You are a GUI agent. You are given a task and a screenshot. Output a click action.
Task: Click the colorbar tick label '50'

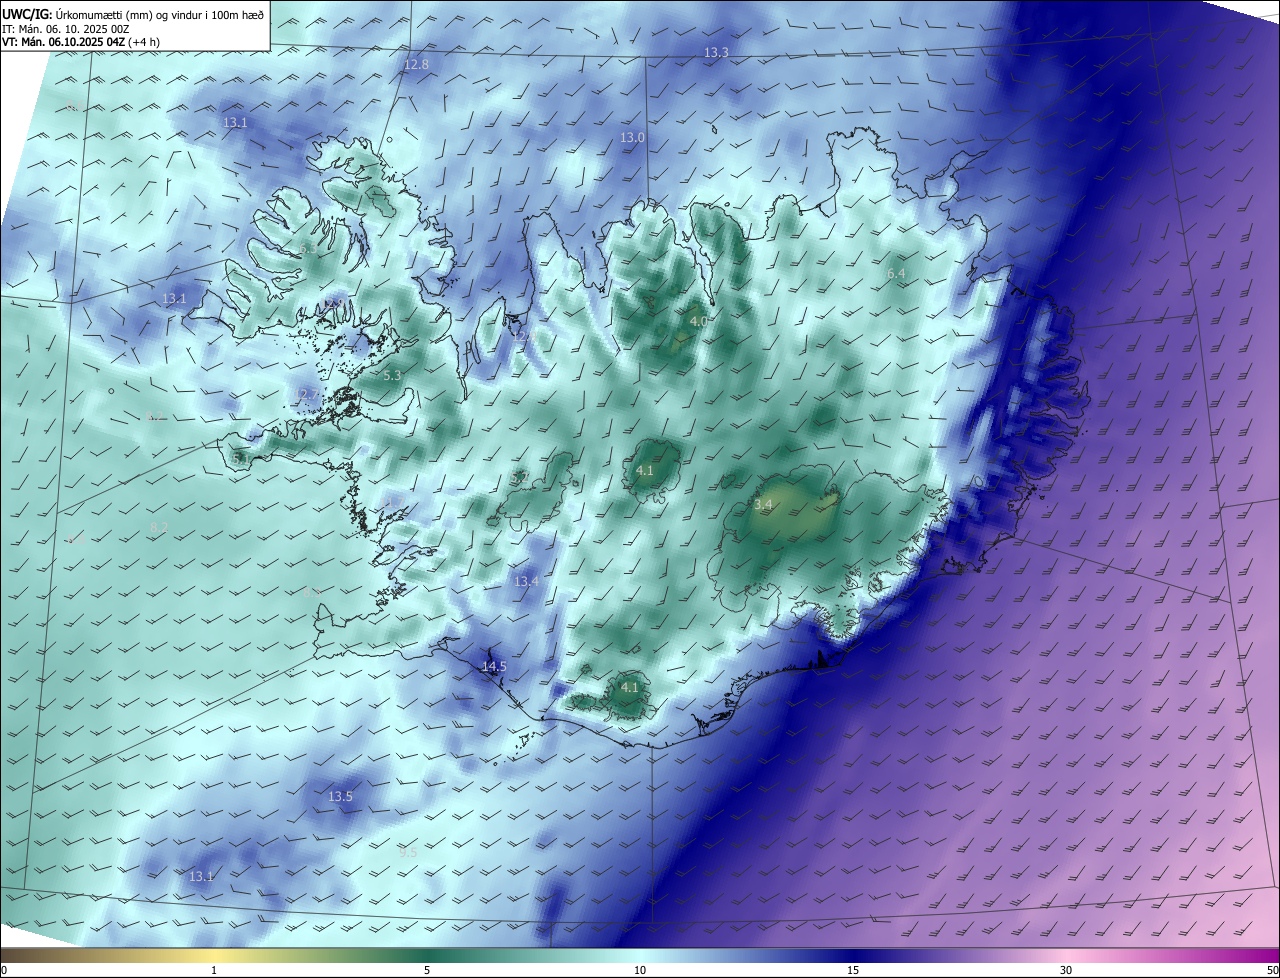pyautogui.click(x=1272, y=970)
